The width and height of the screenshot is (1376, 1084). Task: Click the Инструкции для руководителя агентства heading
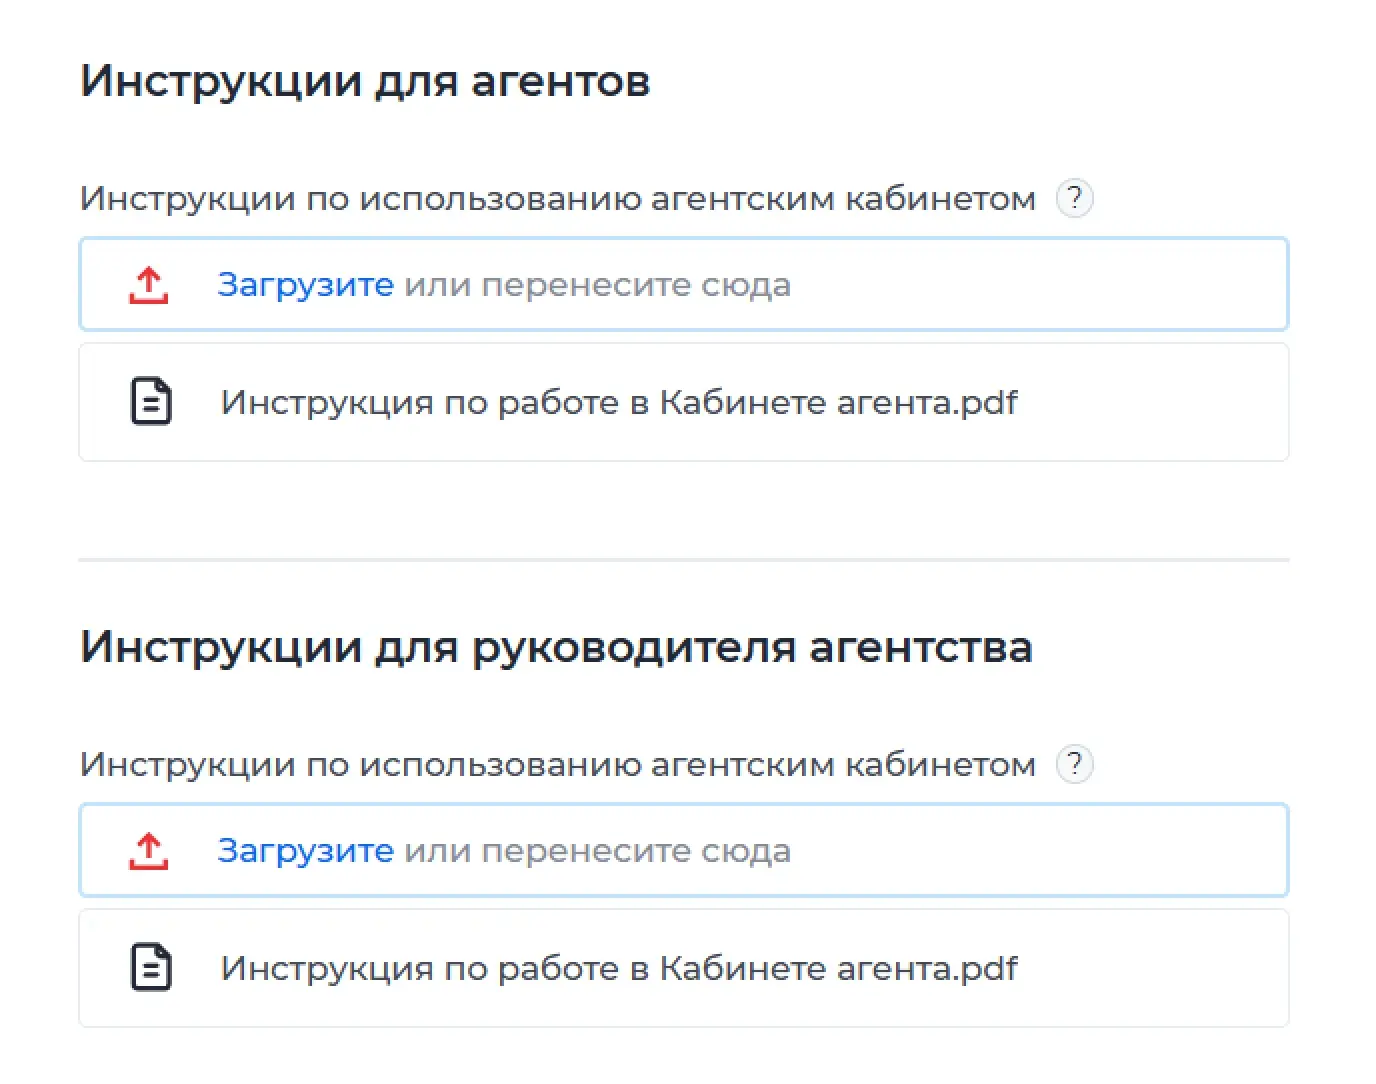556,647
